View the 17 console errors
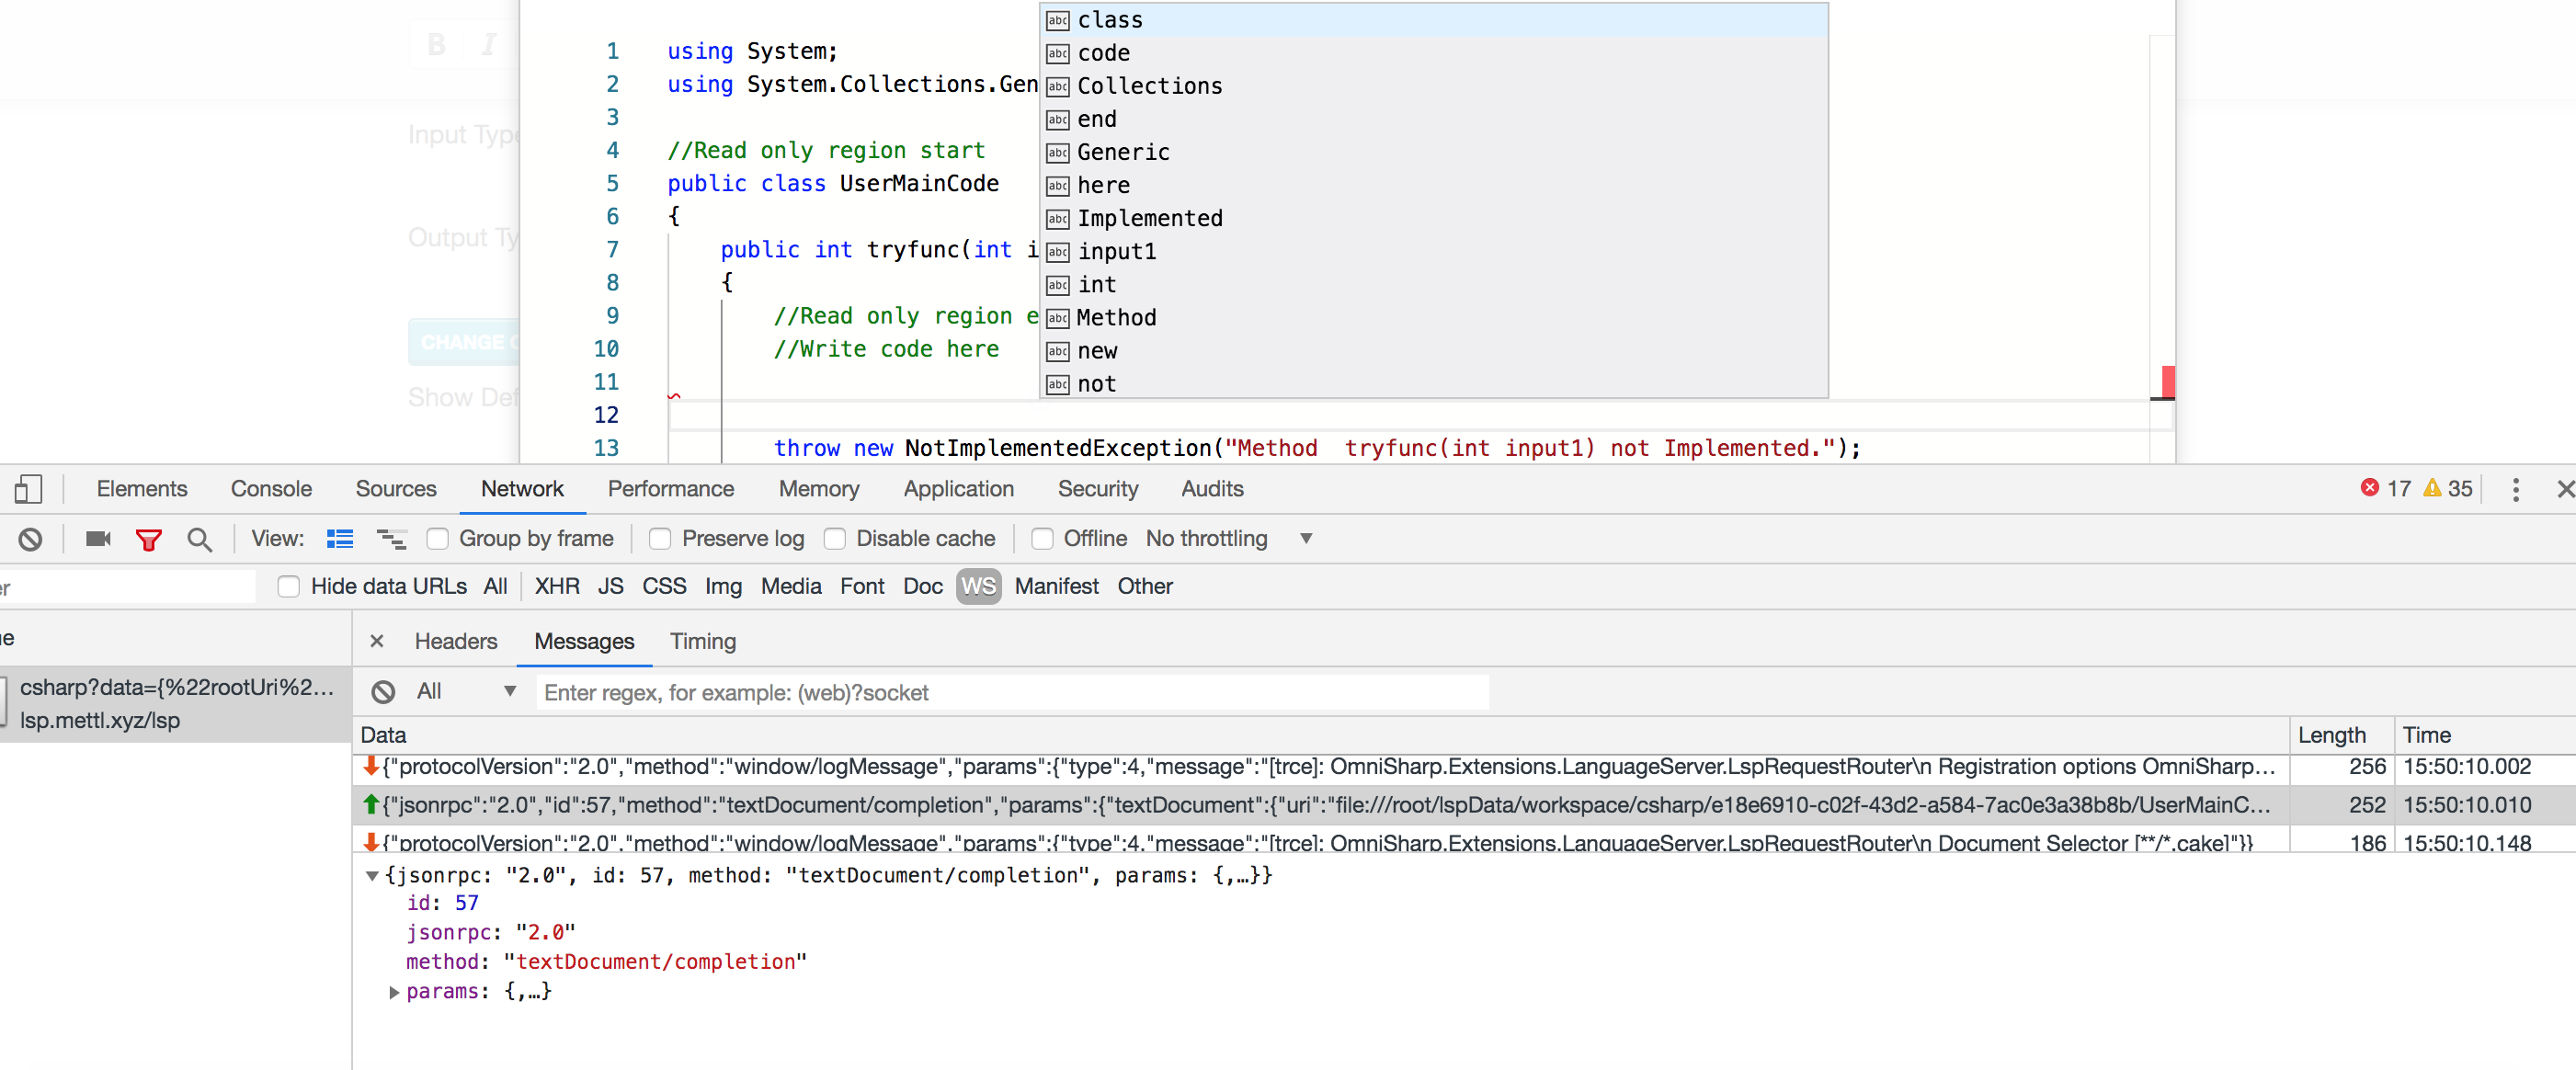Viewport: 2576px width, 1070px height. (x=2387, y=488)
